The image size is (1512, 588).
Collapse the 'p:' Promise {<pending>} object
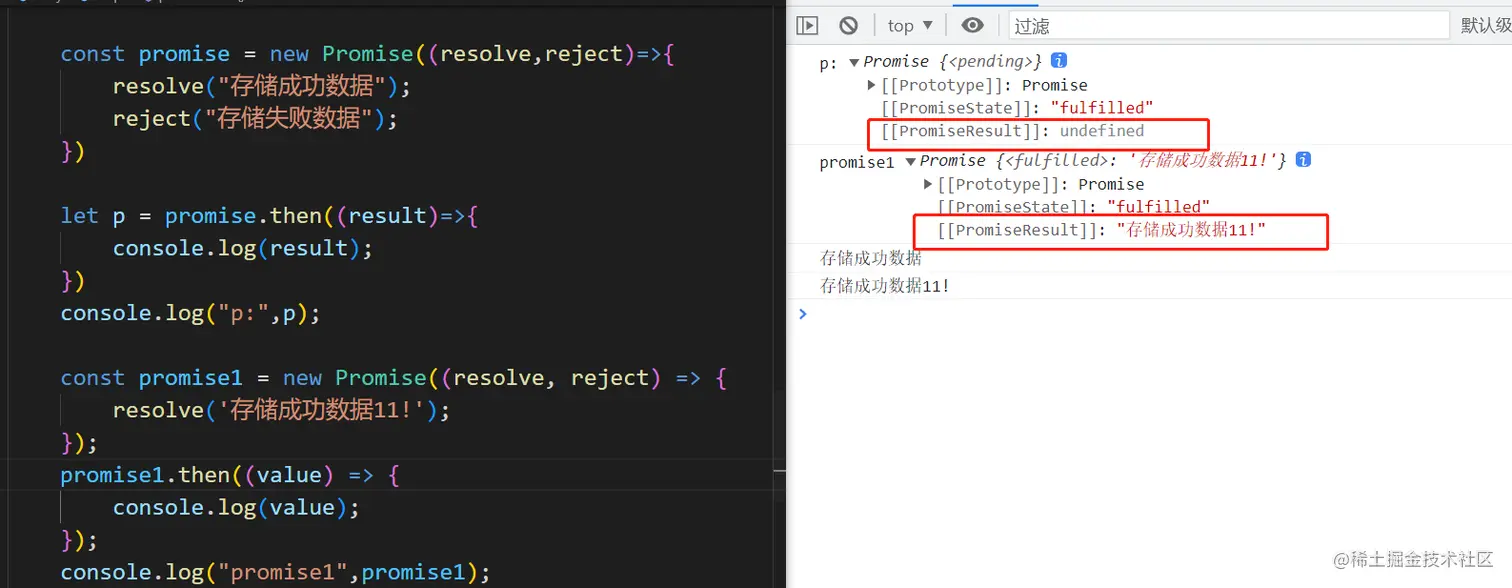pyautogui.click(x=854, y=62)
